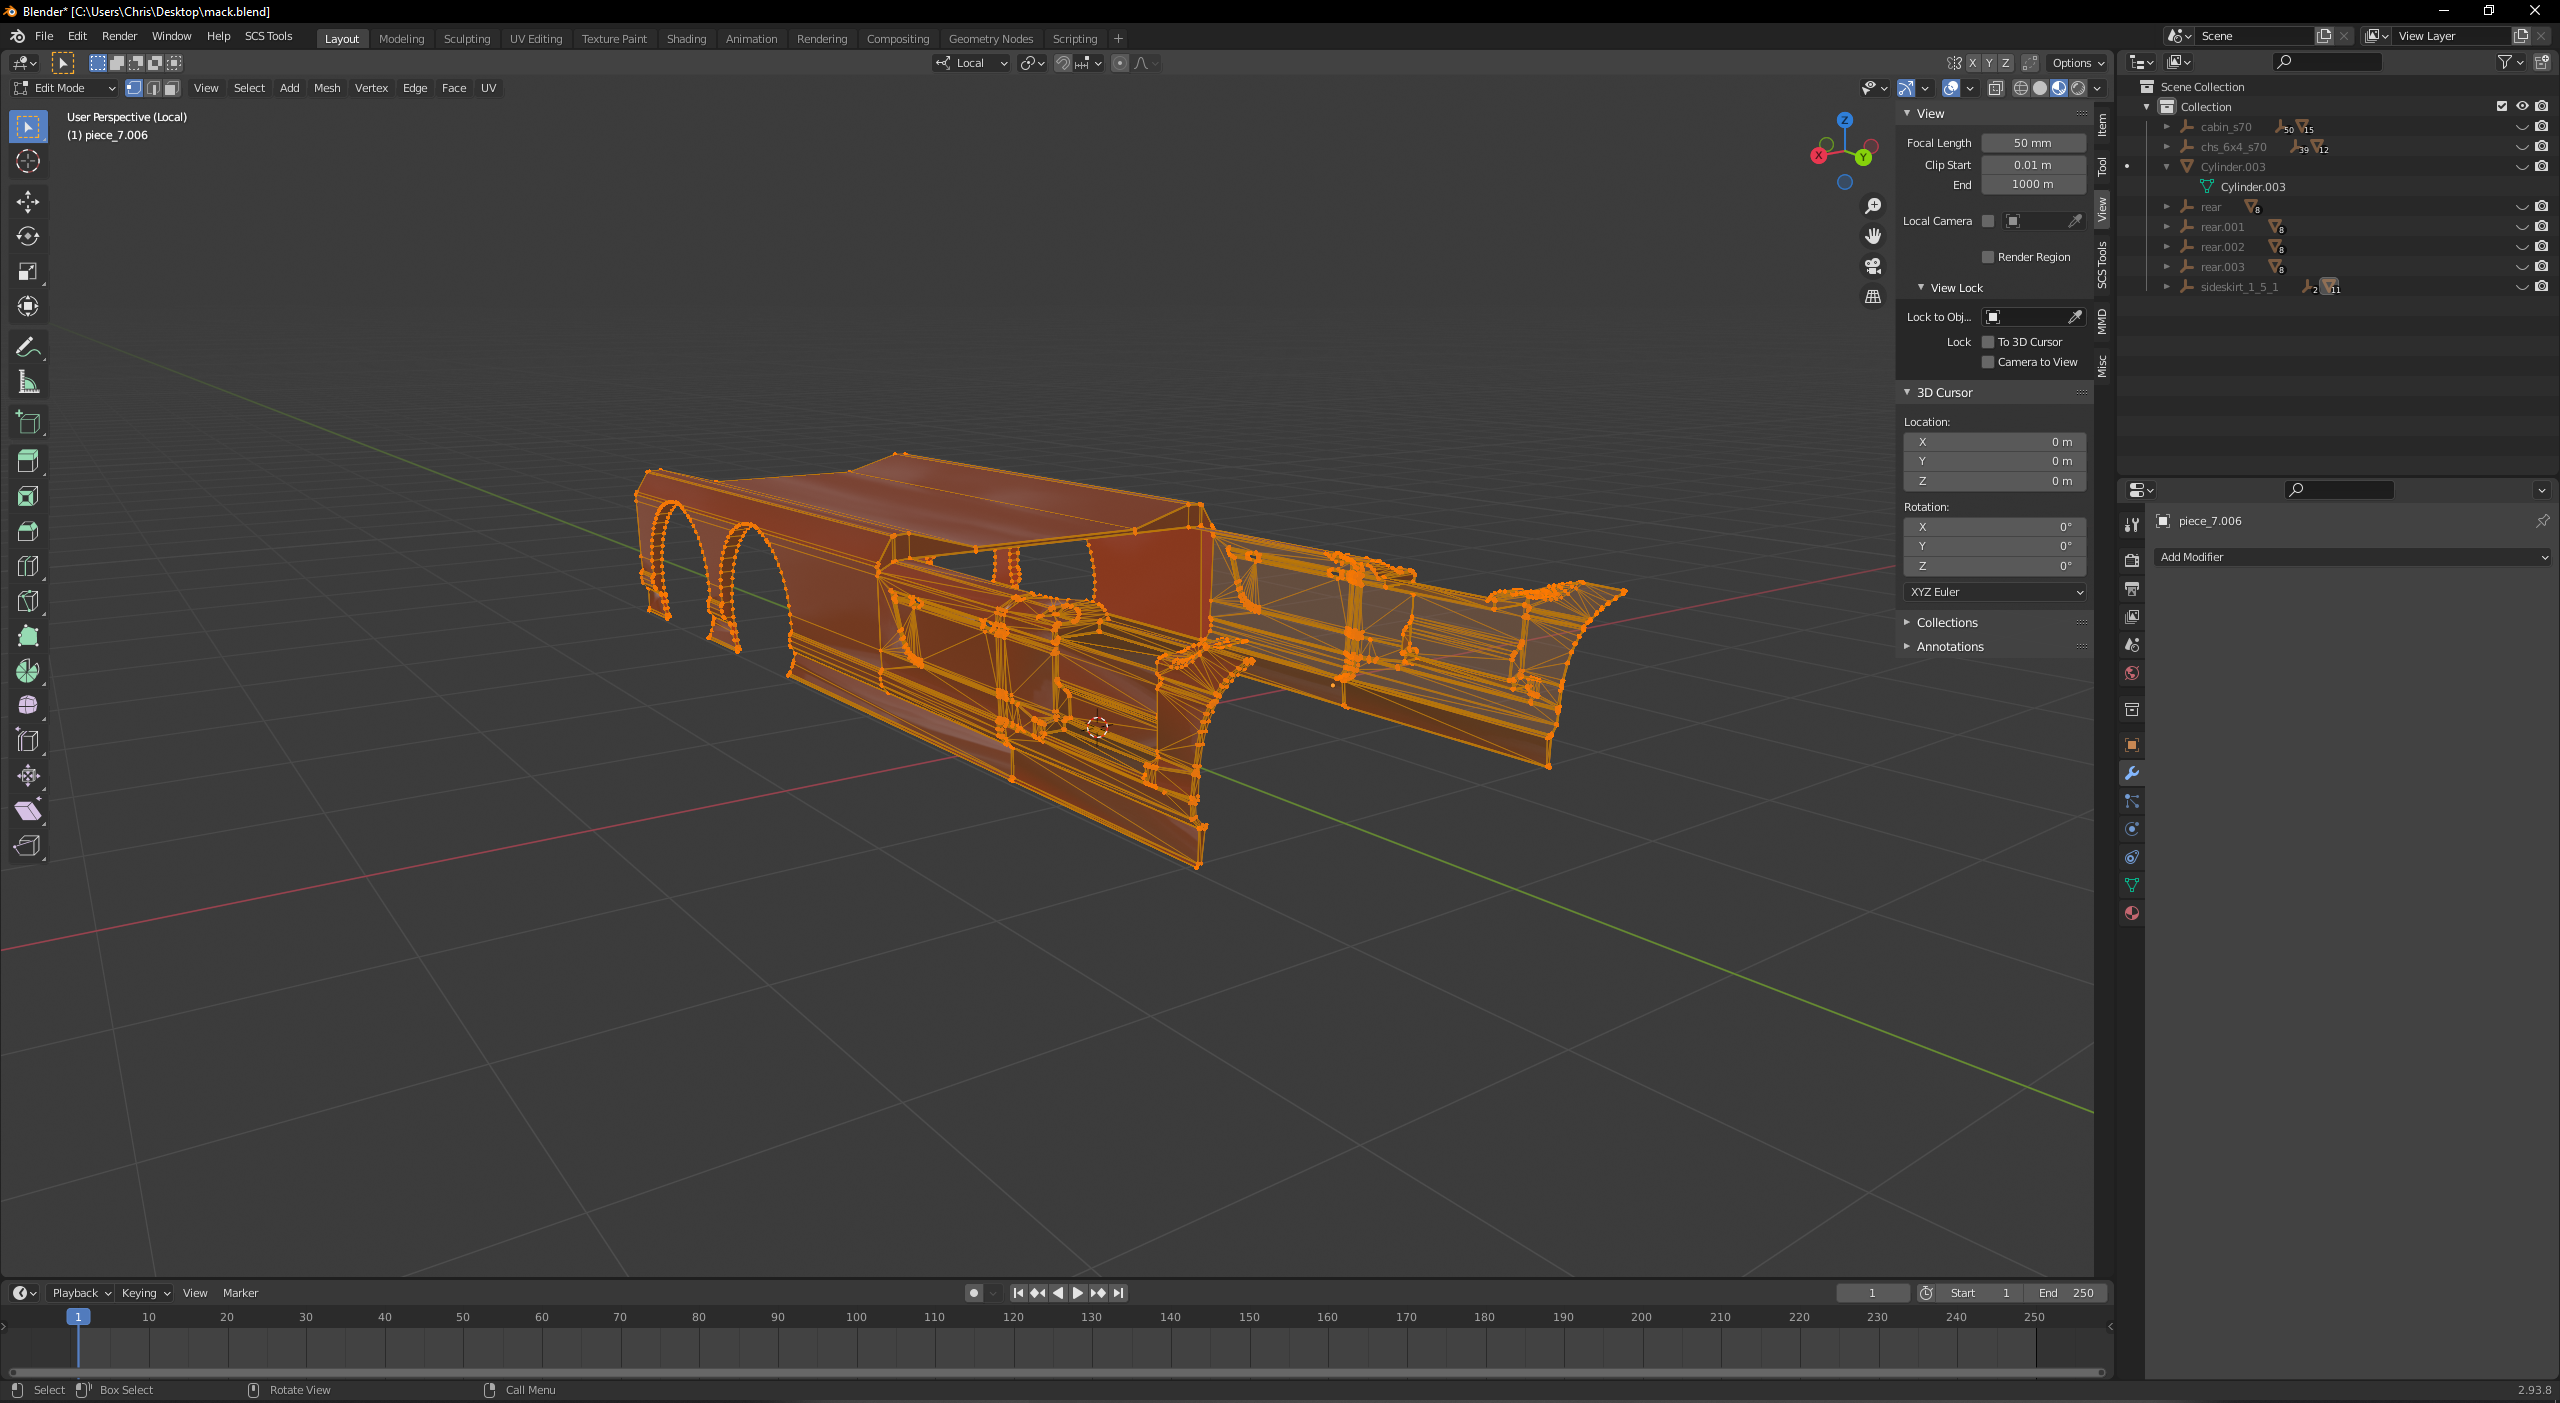Enable Lock Camera to View
Viewport: 2560px width, 1403px height.
pyautogui.click(x=1988, y=362)
